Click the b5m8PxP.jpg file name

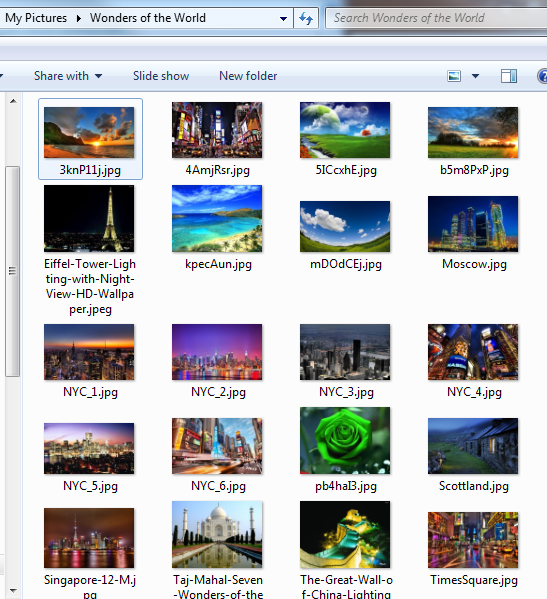coord(474,170)
